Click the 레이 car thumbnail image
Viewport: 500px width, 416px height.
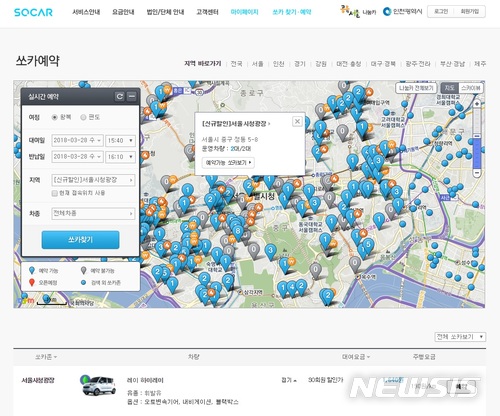99,386
